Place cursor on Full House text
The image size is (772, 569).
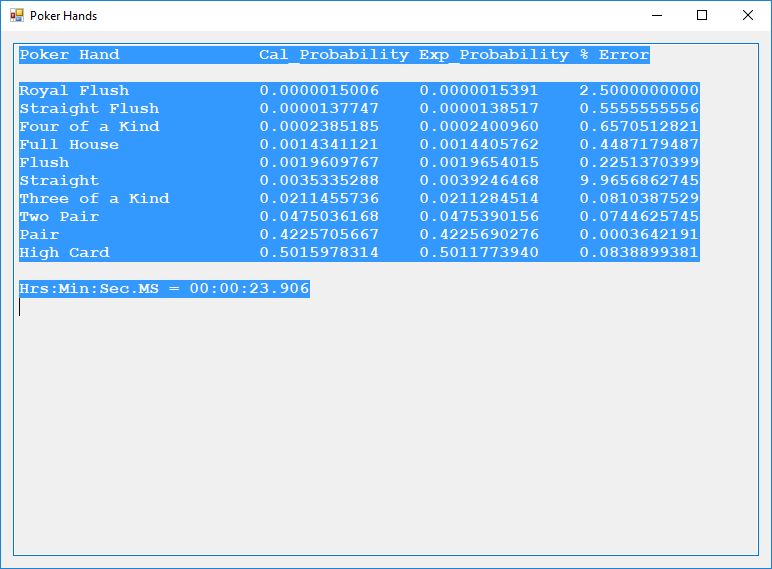point(69,145)
